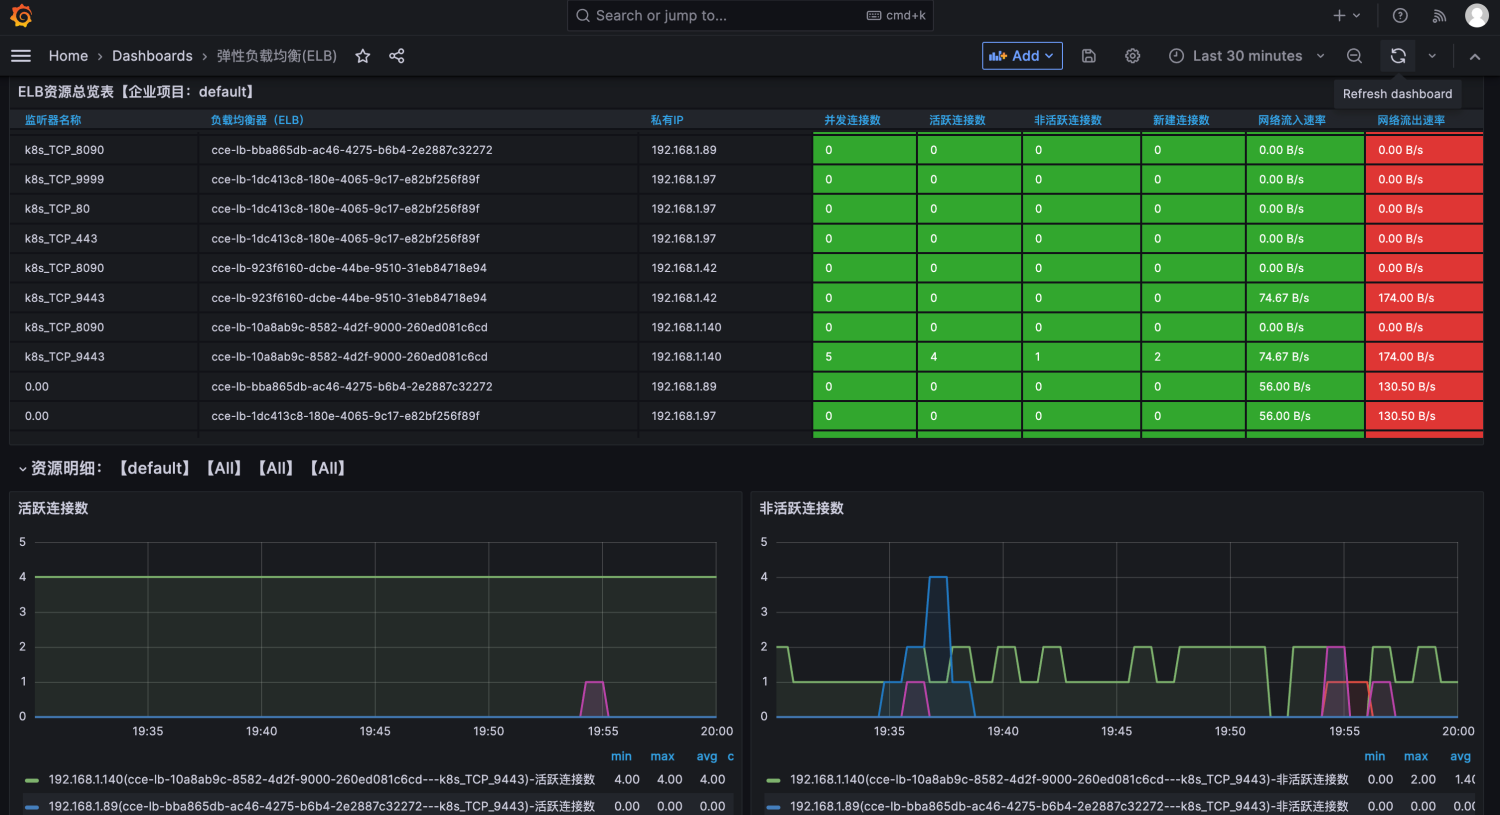Image resolution: width=1500 pixels, height=815 pixels.
Task: Go to Home in breadcrumb
Action: coord(68,56)
